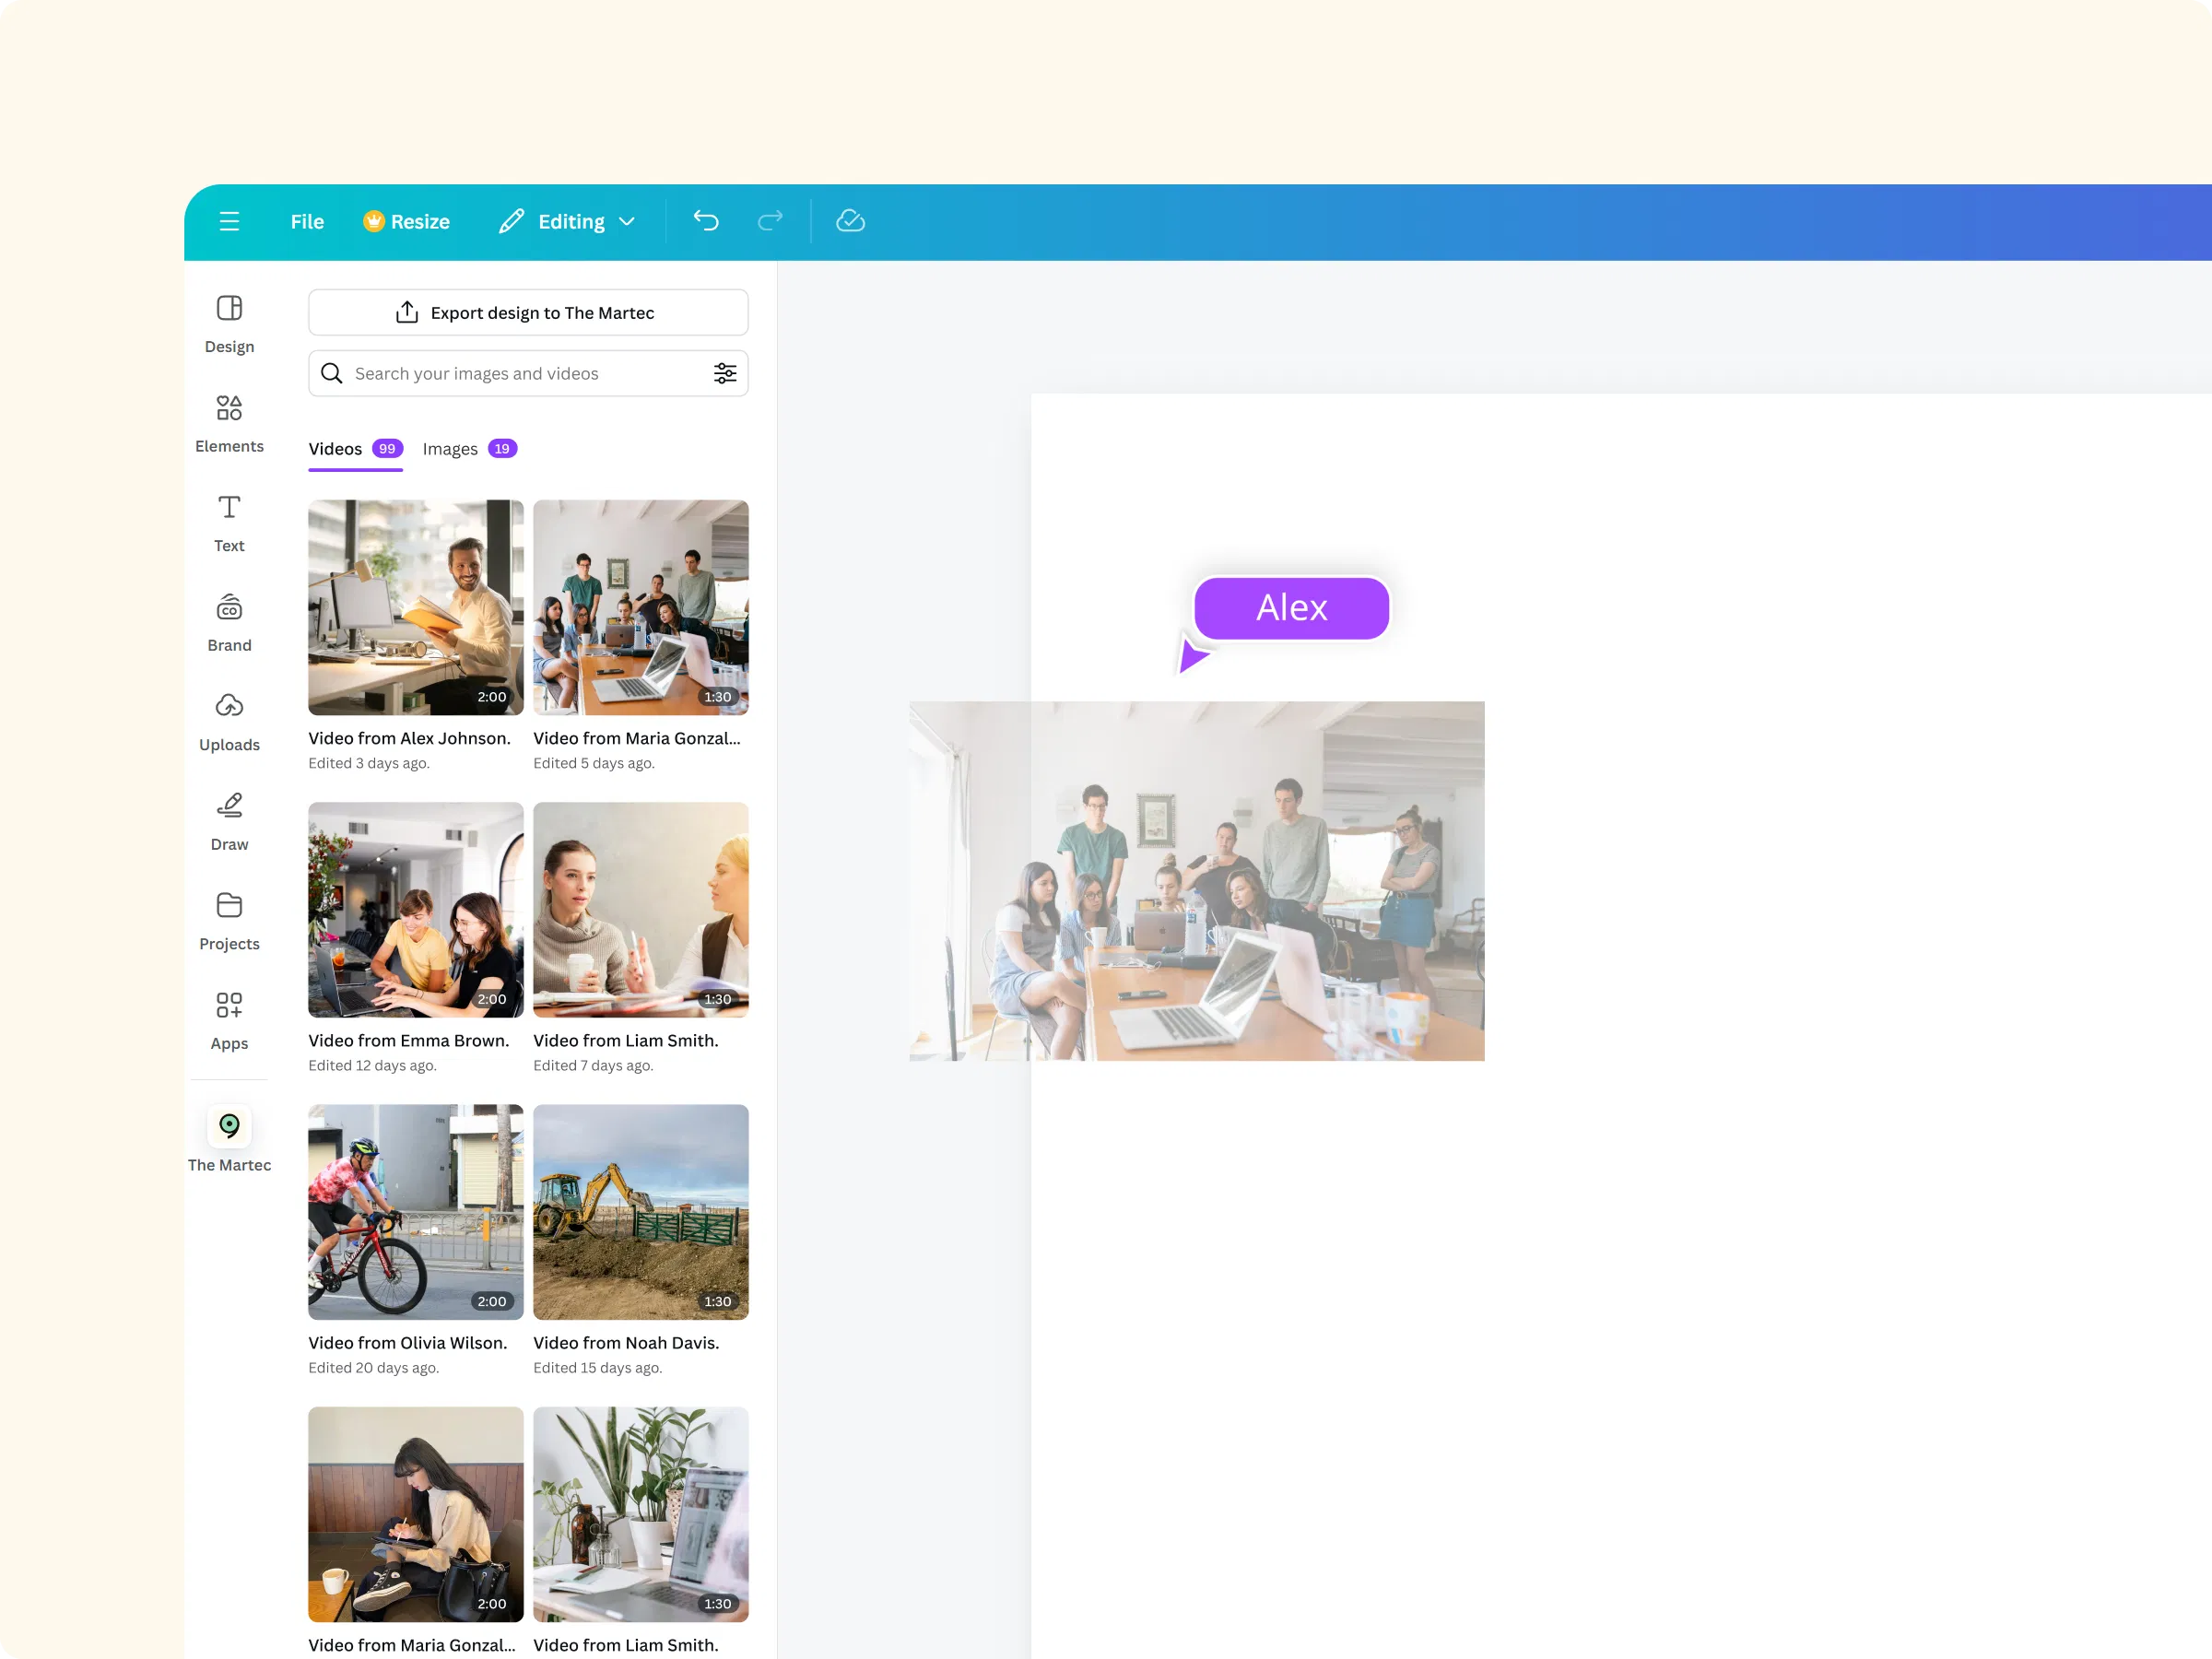Viewport: 2212px width, 1659px height.
Task: Click the 99 badge on the Videos tab
Action: [387, 449]
